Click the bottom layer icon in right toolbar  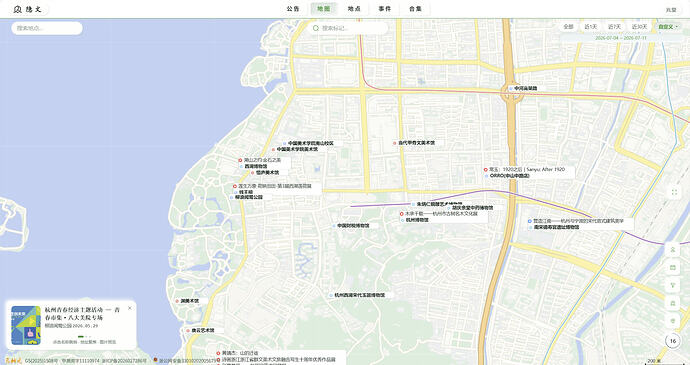[x=672, y=321]
